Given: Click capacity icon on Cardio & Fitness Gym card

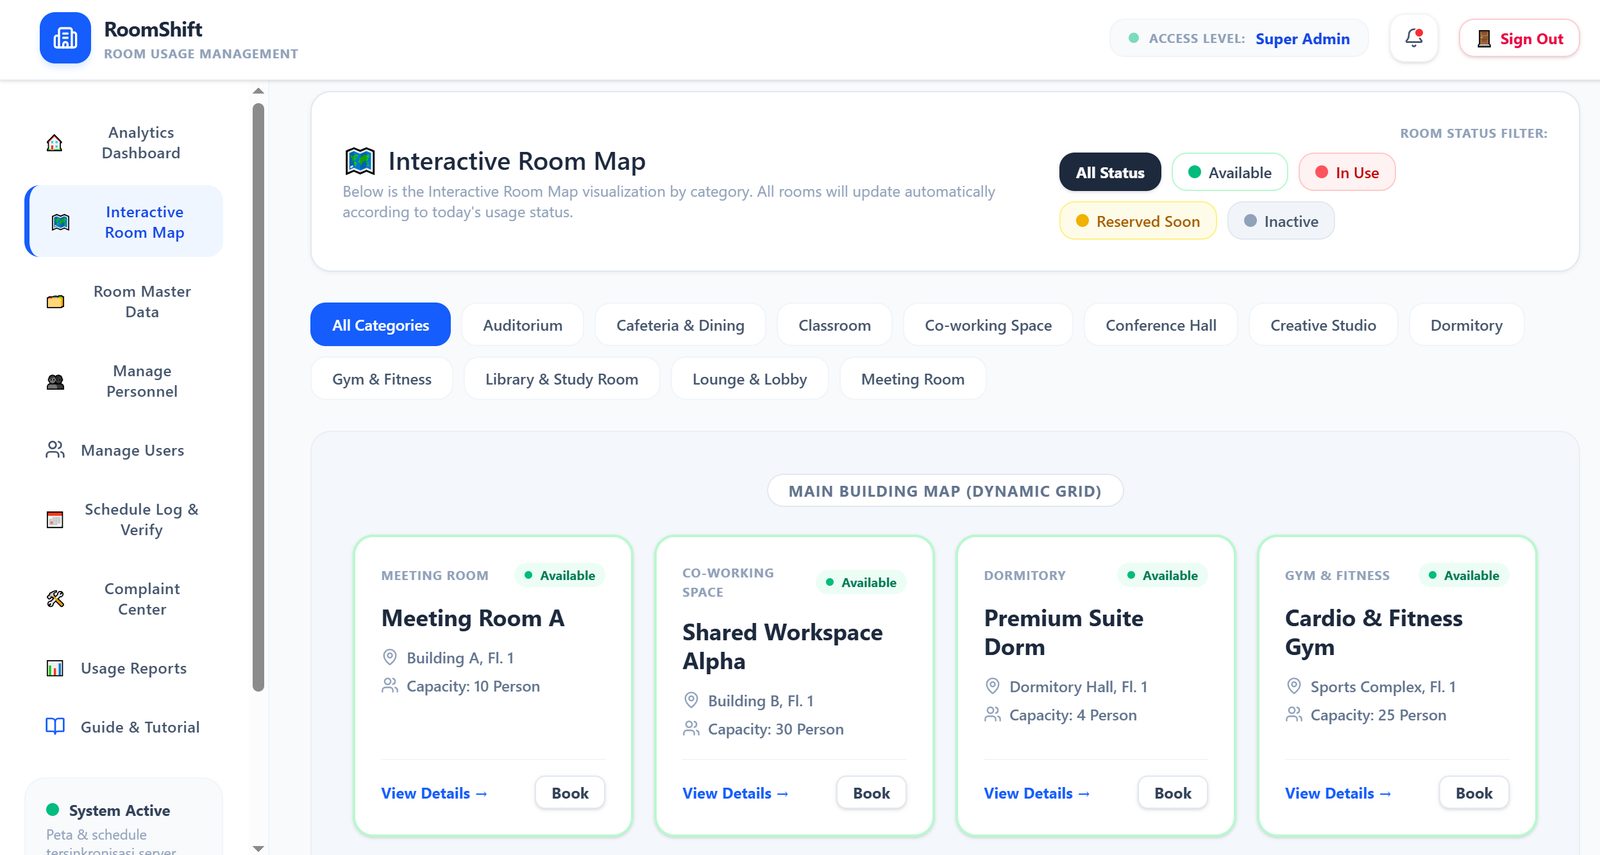Looking at the screenshot, I should pyautogui.click(x=1294, y=715).
